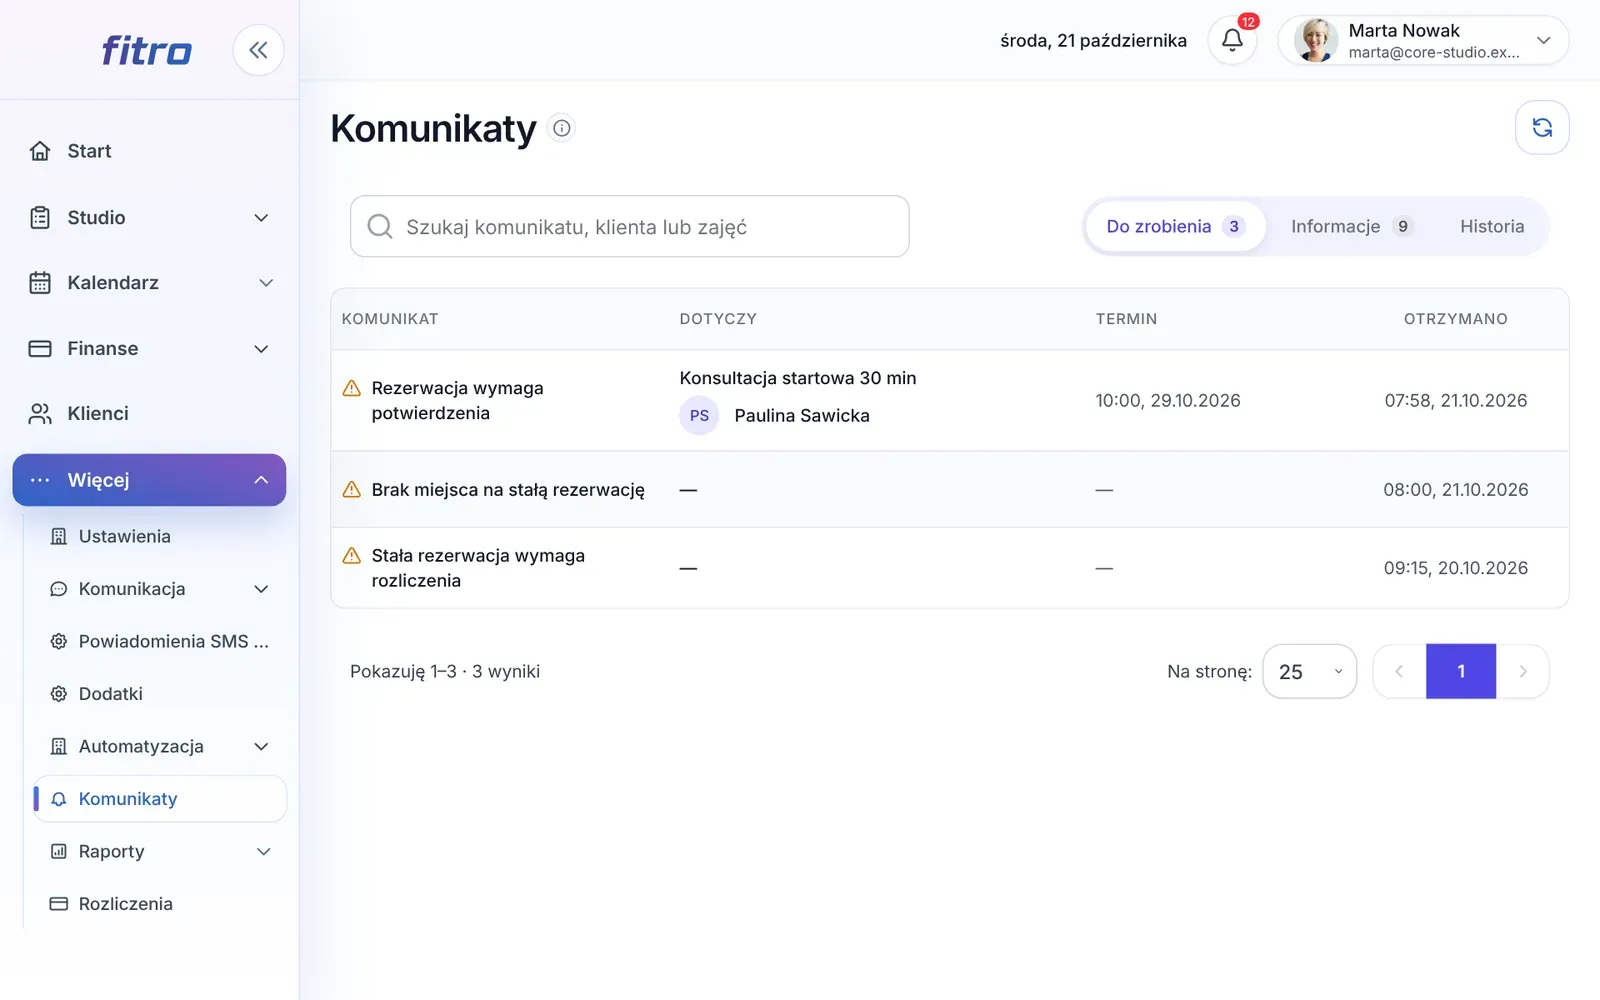Switch to the Historia tab
The image size is (1600, 1000).
[1492, 226]
